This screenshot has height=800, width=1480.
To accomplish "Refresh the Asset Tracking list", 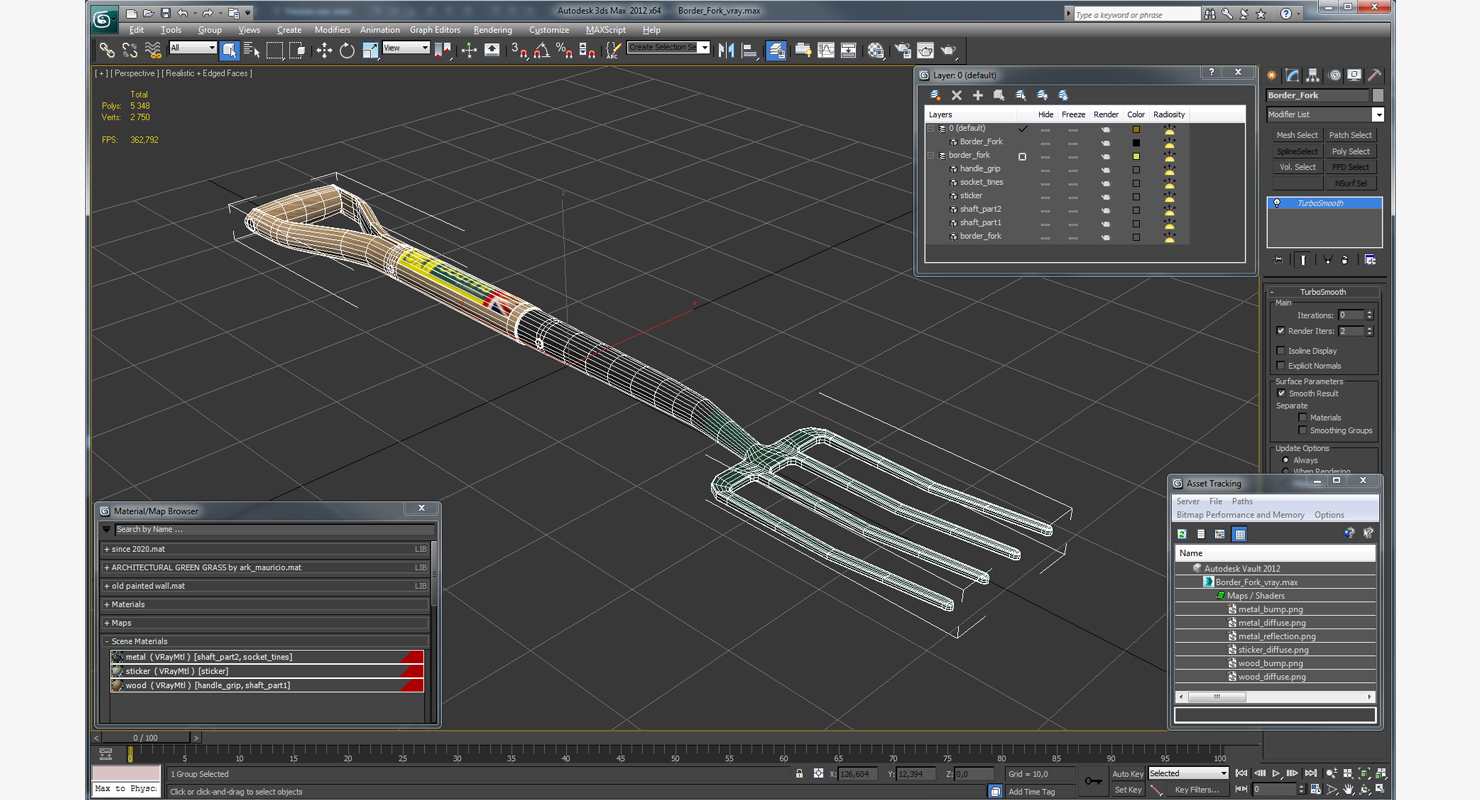I will (1182, 534).
